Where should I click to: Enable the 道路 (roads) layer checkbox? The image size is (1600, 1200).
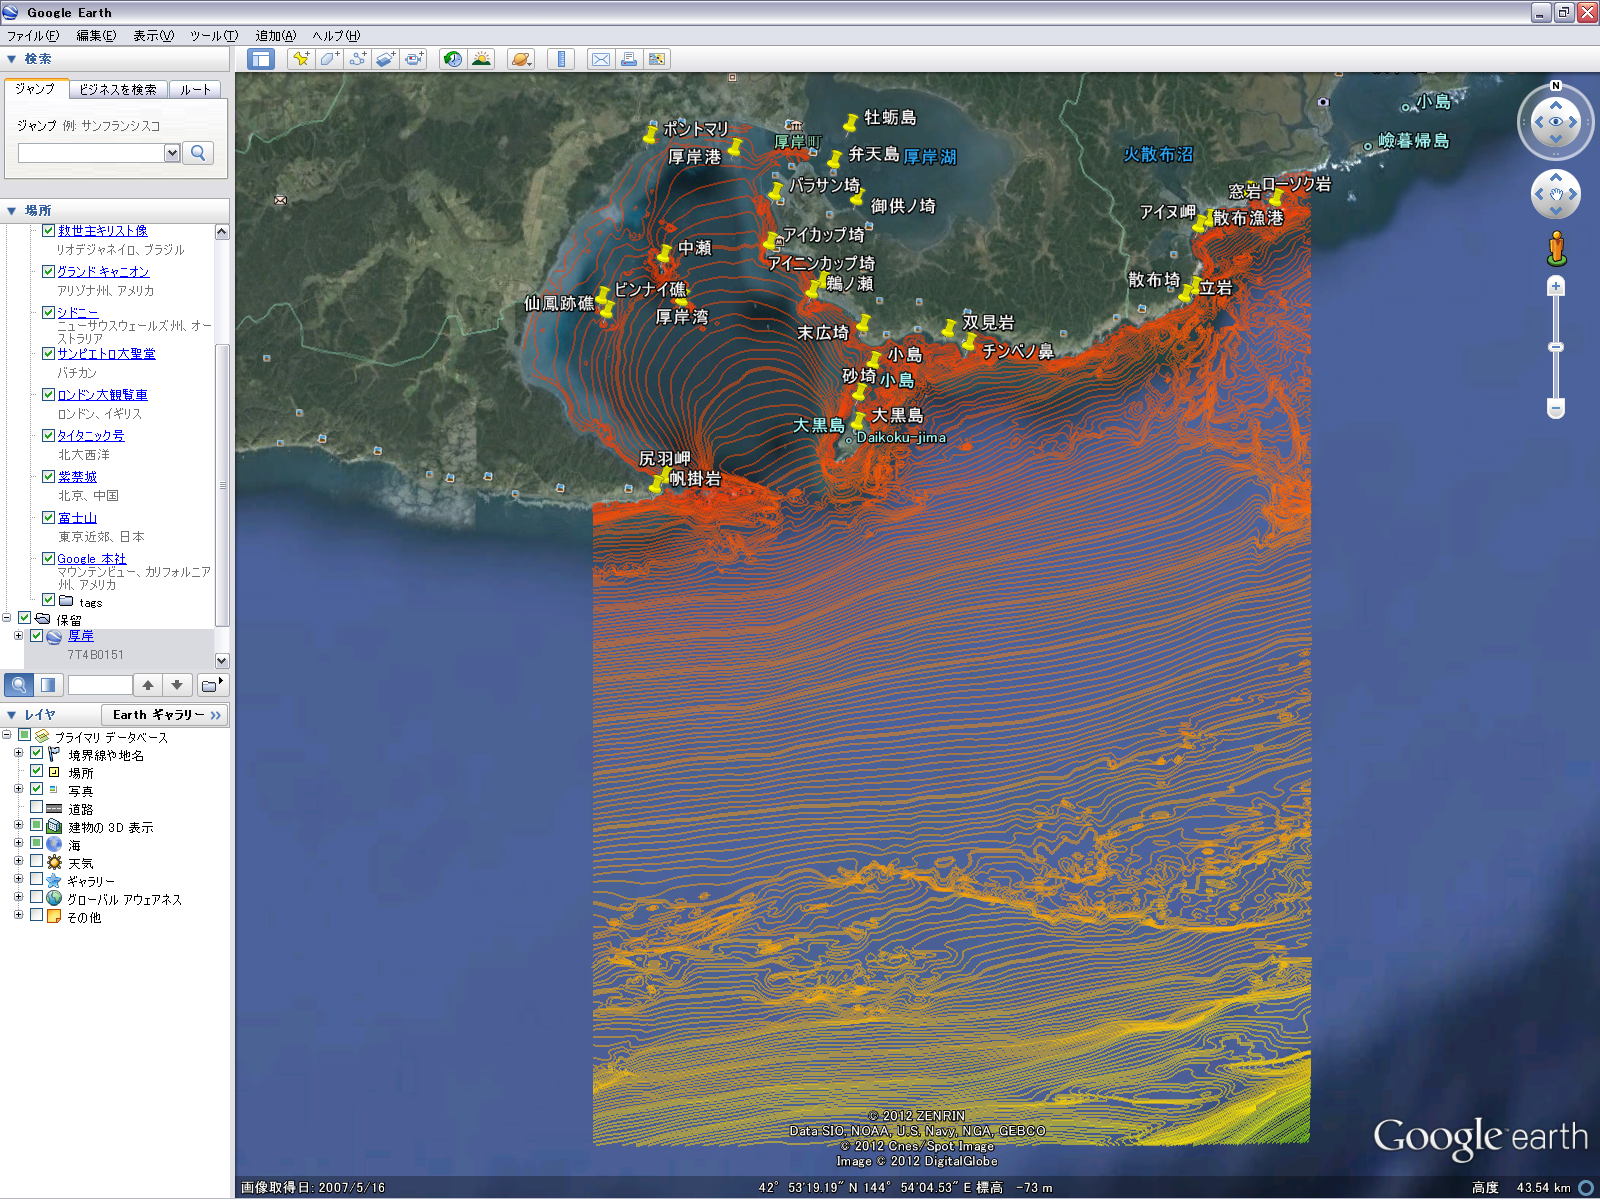point(37,808)
